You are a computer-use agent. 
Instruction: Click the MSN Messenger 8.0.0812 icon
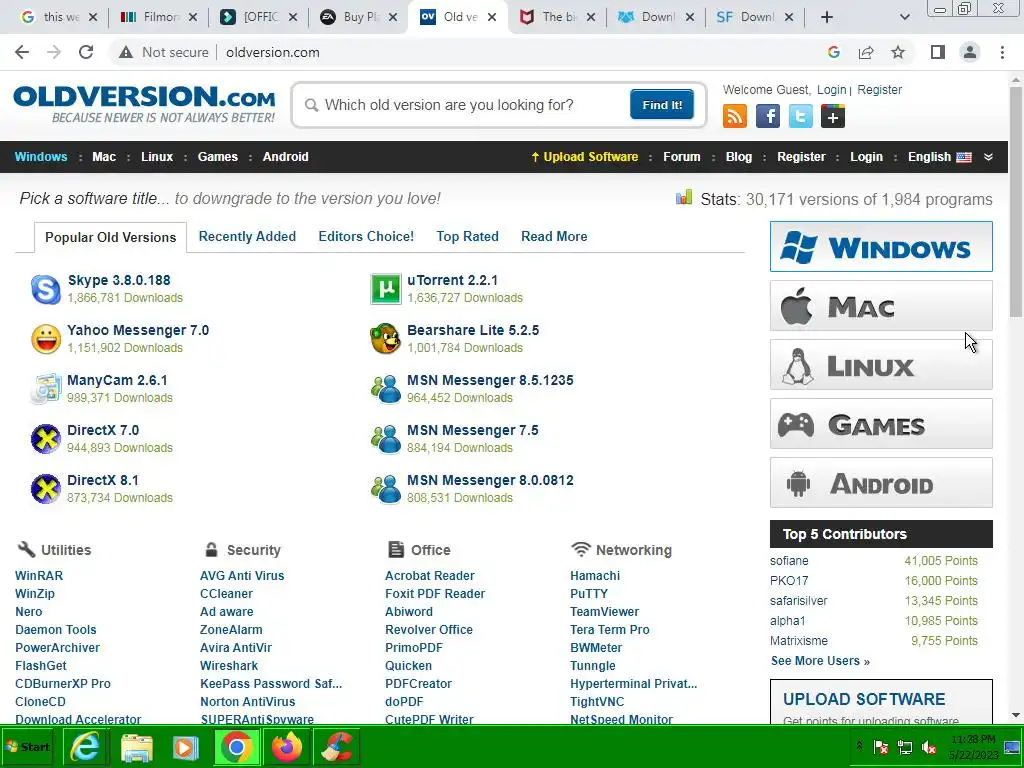tap(386, 489)
